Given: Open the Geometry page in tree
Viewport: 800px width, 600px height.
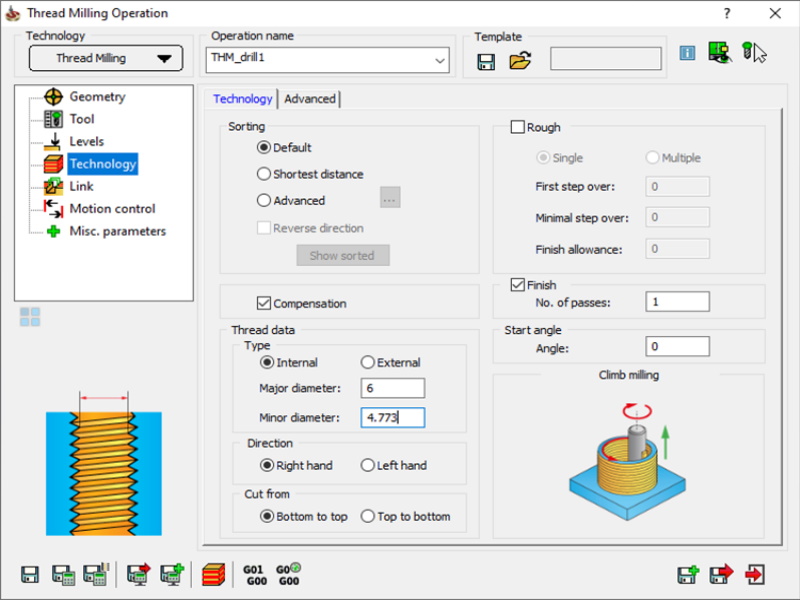Looking at the screenshot, I should pyautogui.click(x=96, y=97).
